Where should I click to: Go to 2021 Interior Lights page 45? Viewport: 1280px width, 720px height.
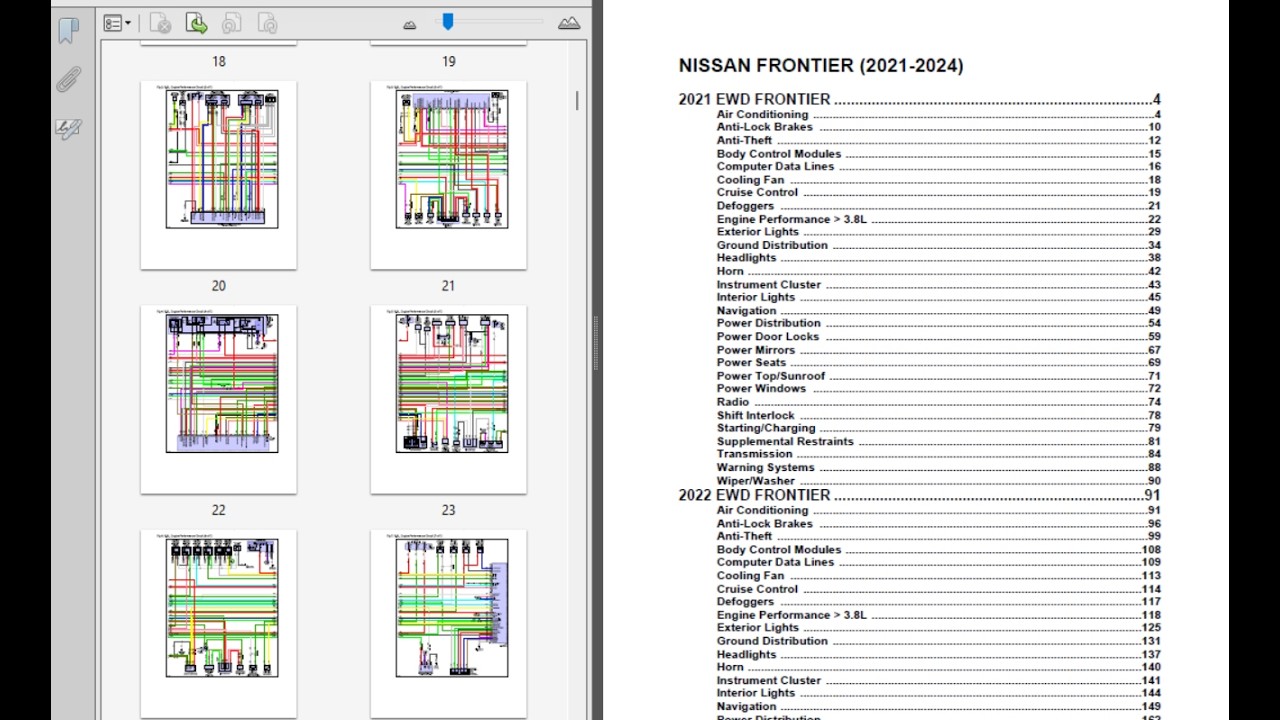[x=938, y=298]
